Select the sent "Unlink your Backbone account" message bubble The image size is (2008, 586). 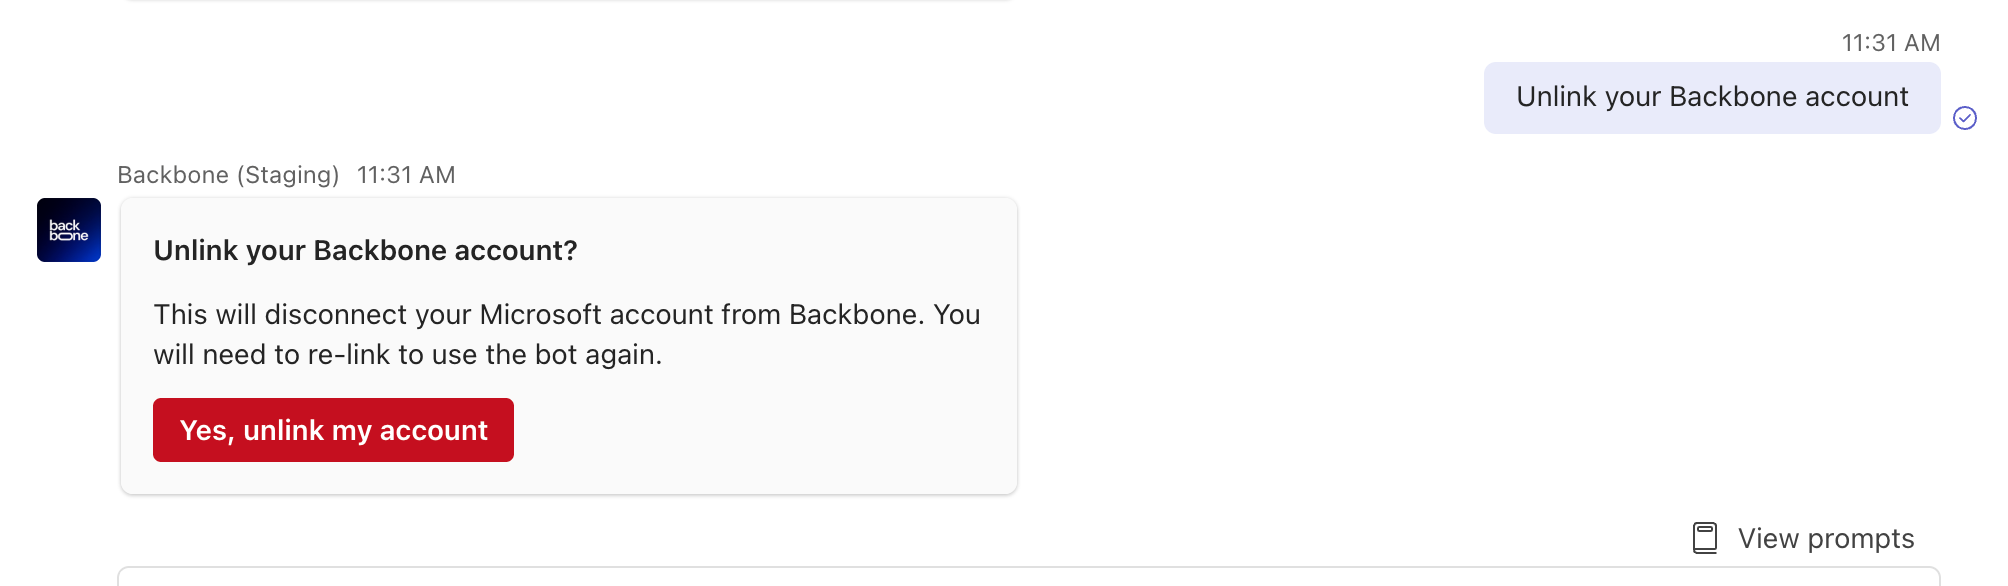click(1711, 97)
